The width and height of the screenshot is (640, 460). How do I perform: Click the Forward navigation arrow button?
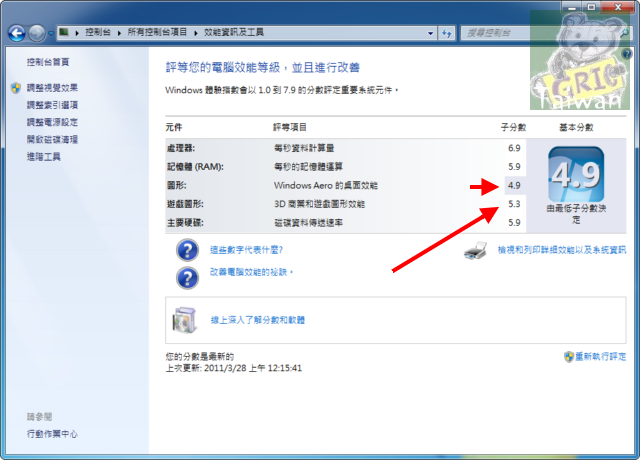[x=36, y=33]
